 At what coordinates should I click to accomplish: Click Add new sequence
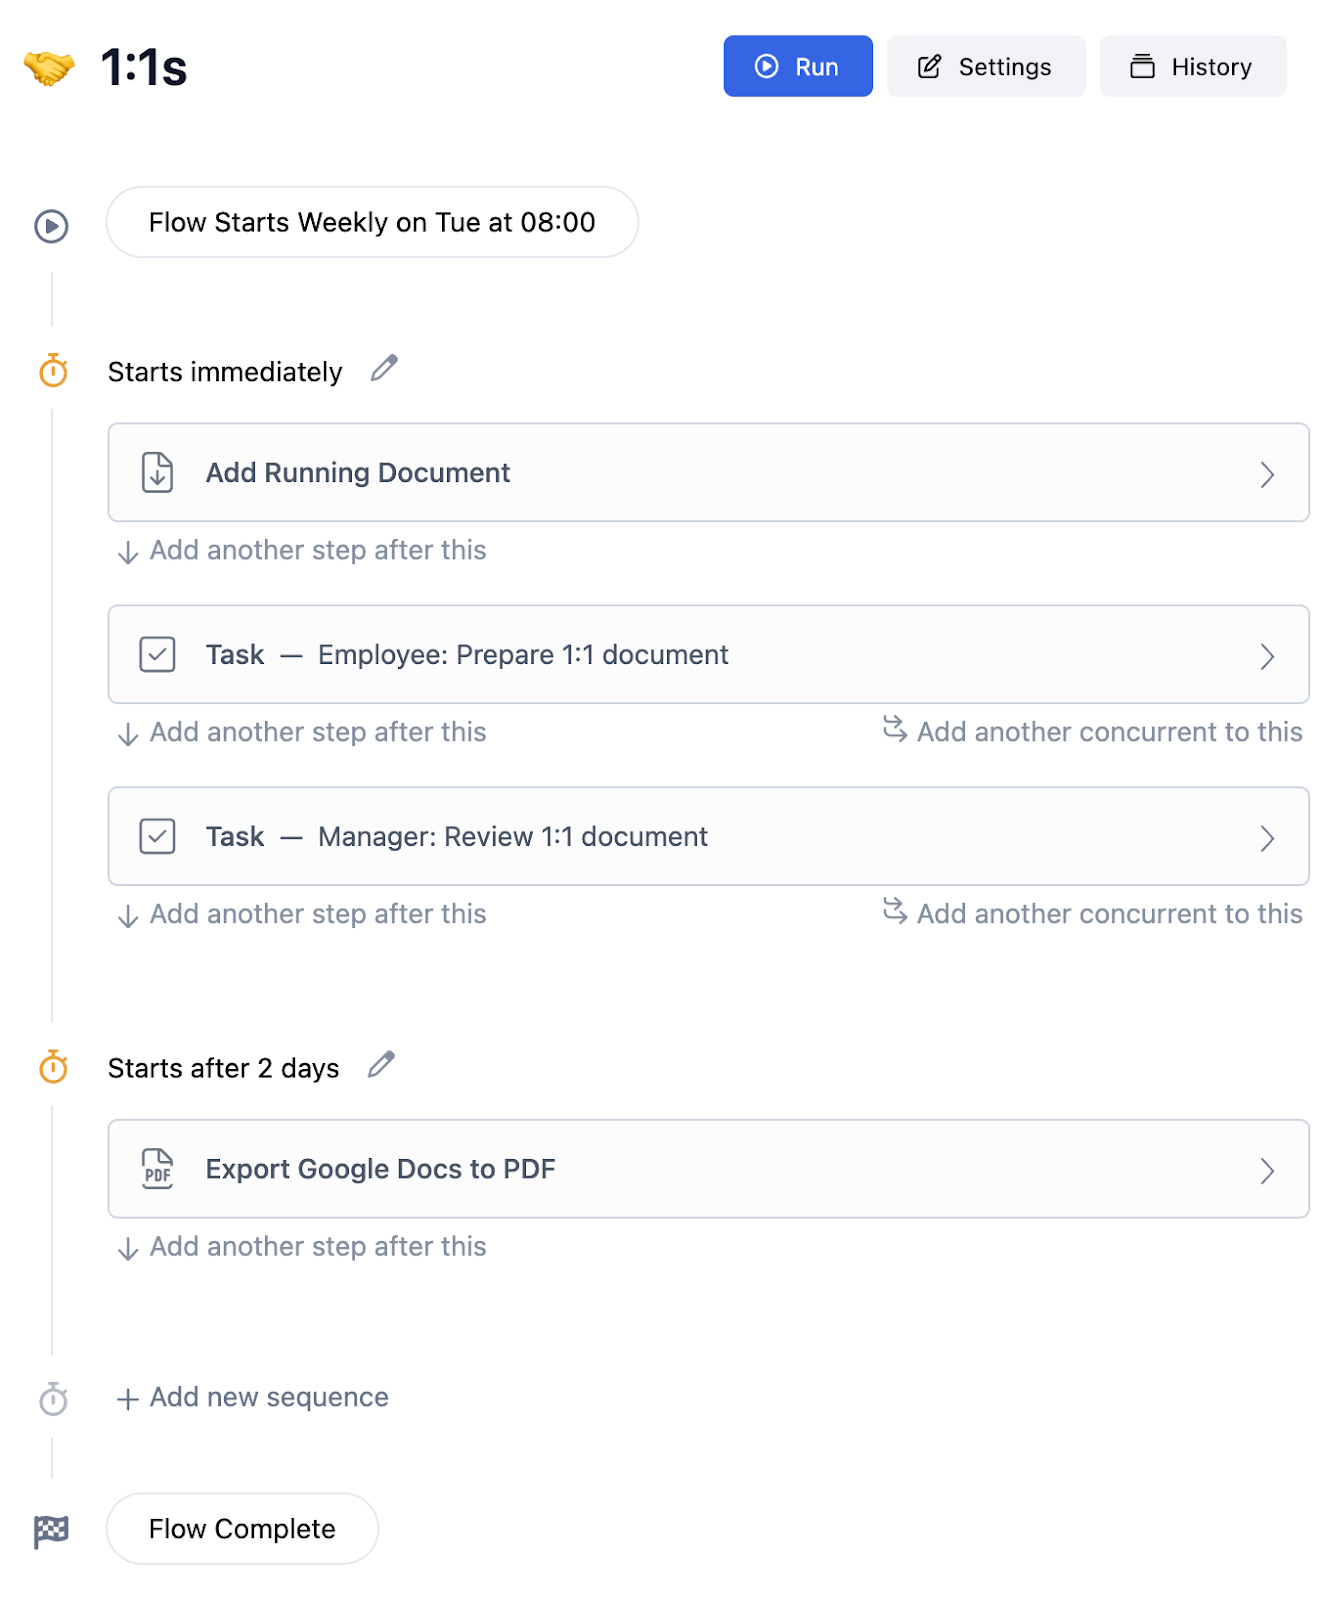253,1398
